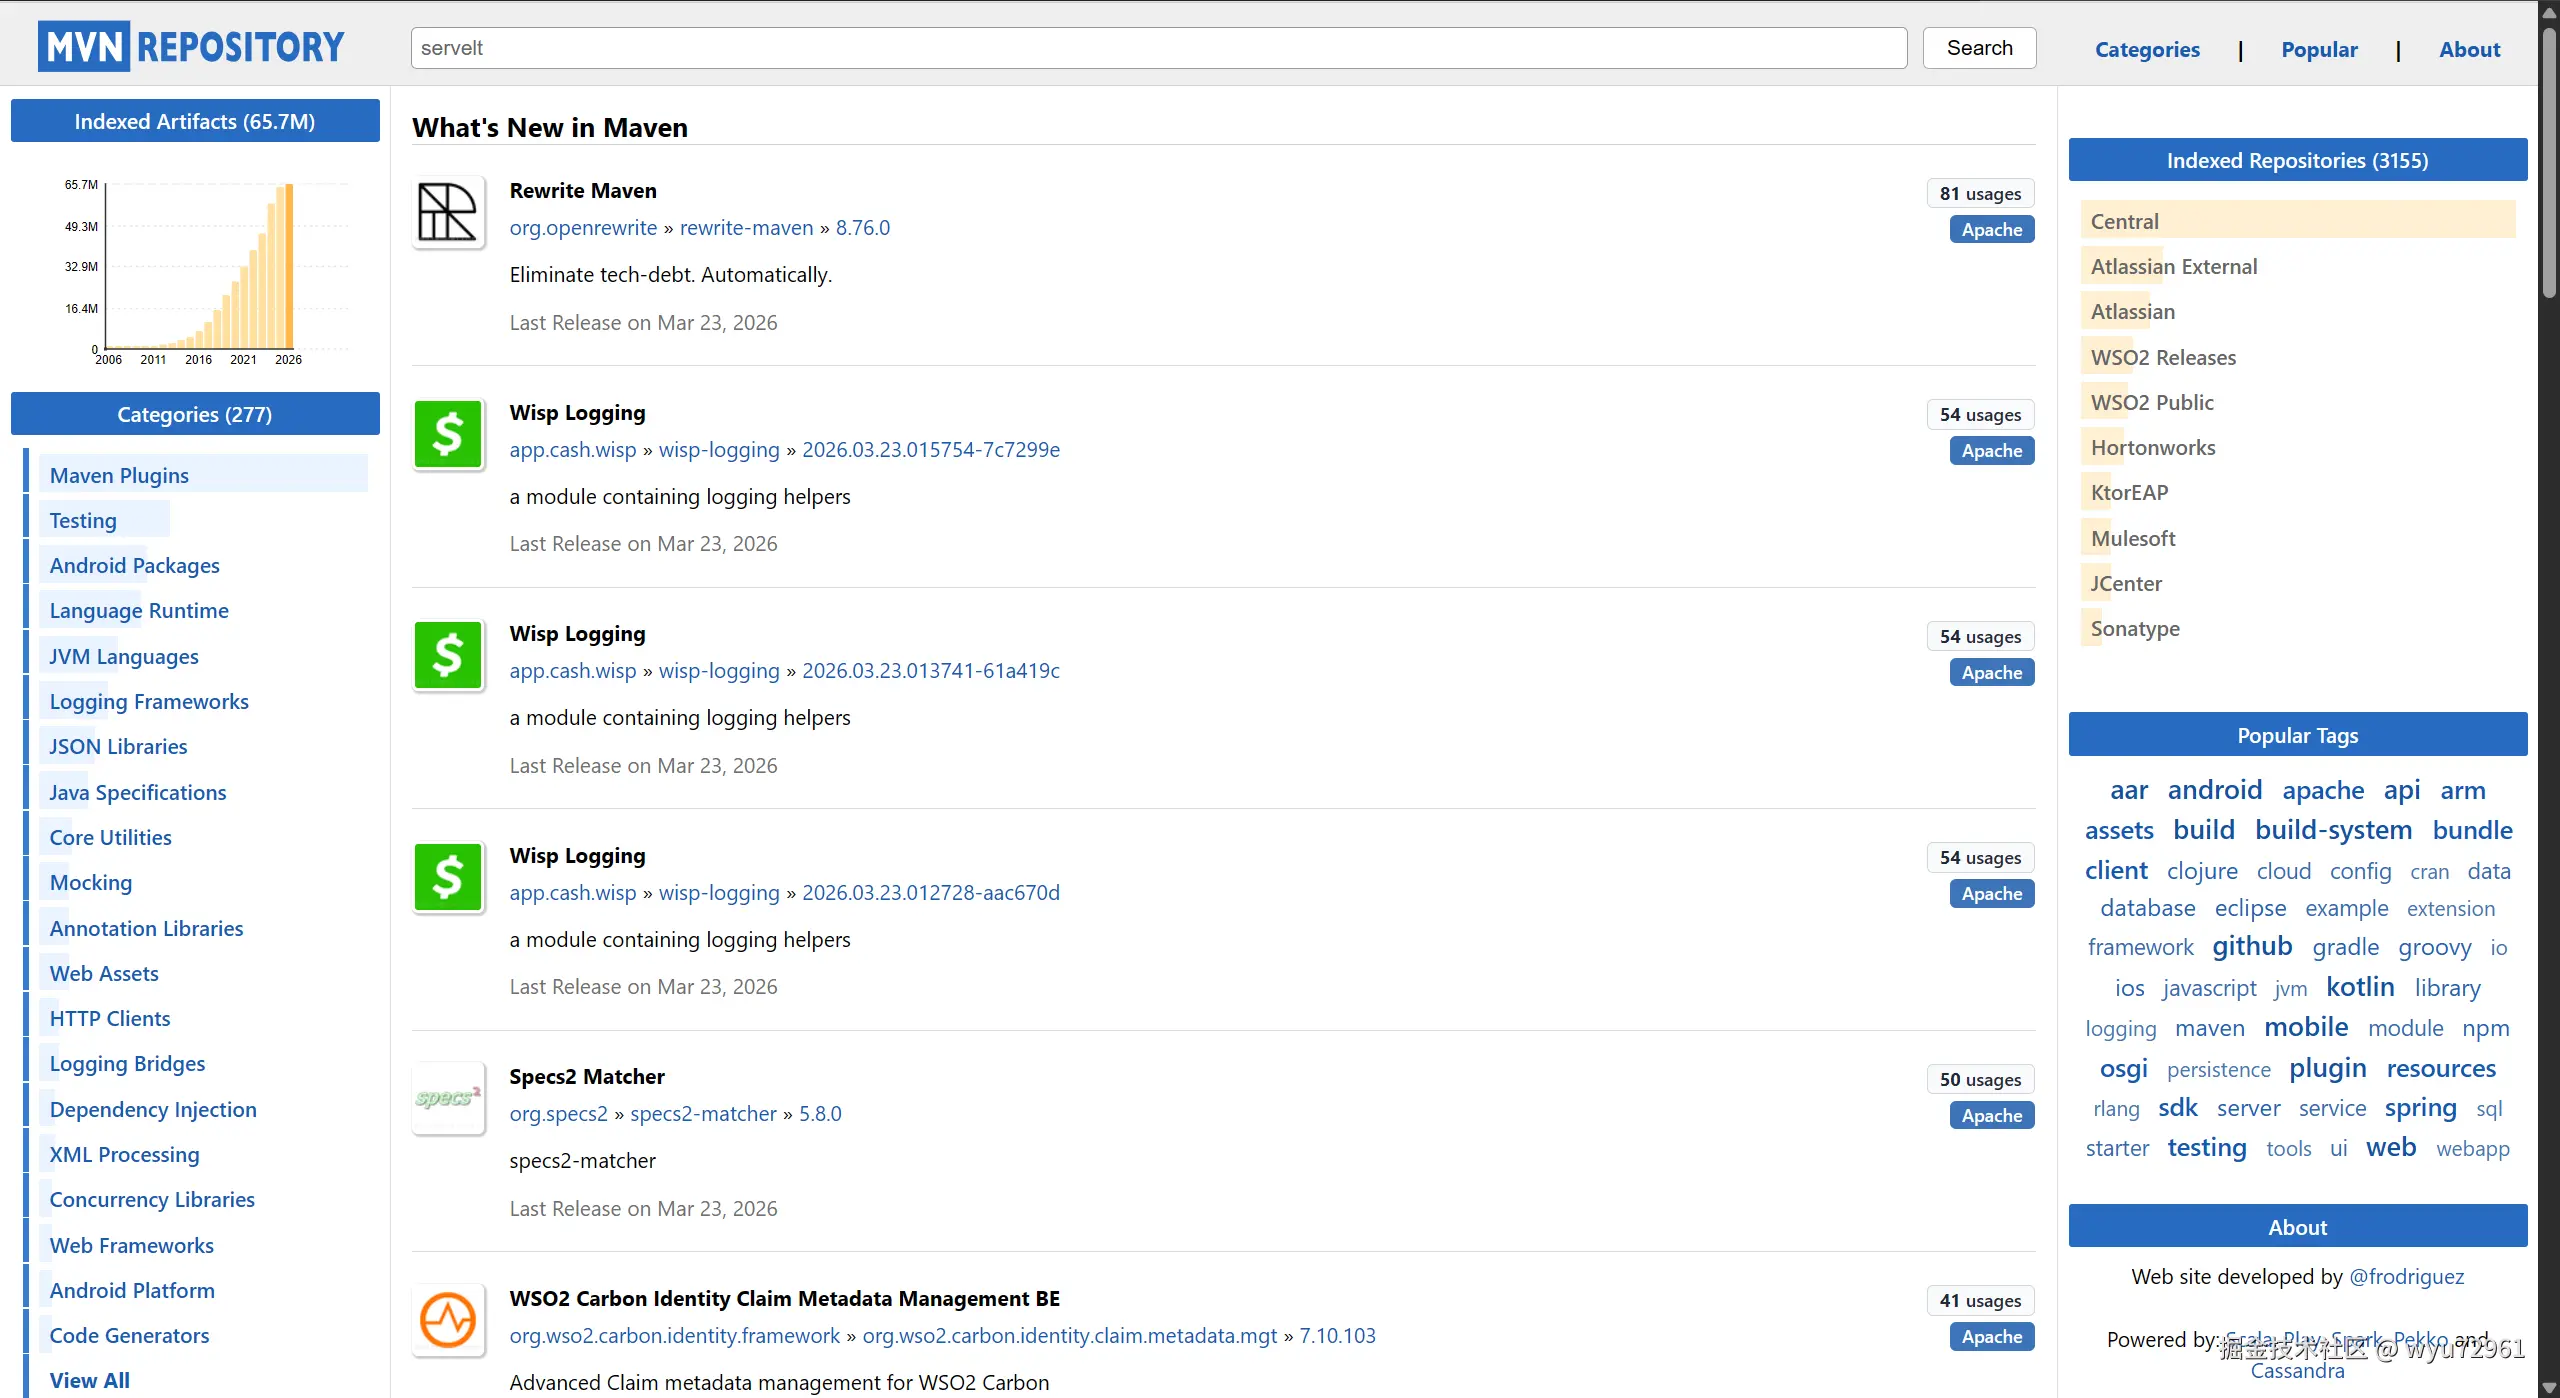
Task: Open the Rewrite Maven artifact logo
Action: tap(448, 212)
